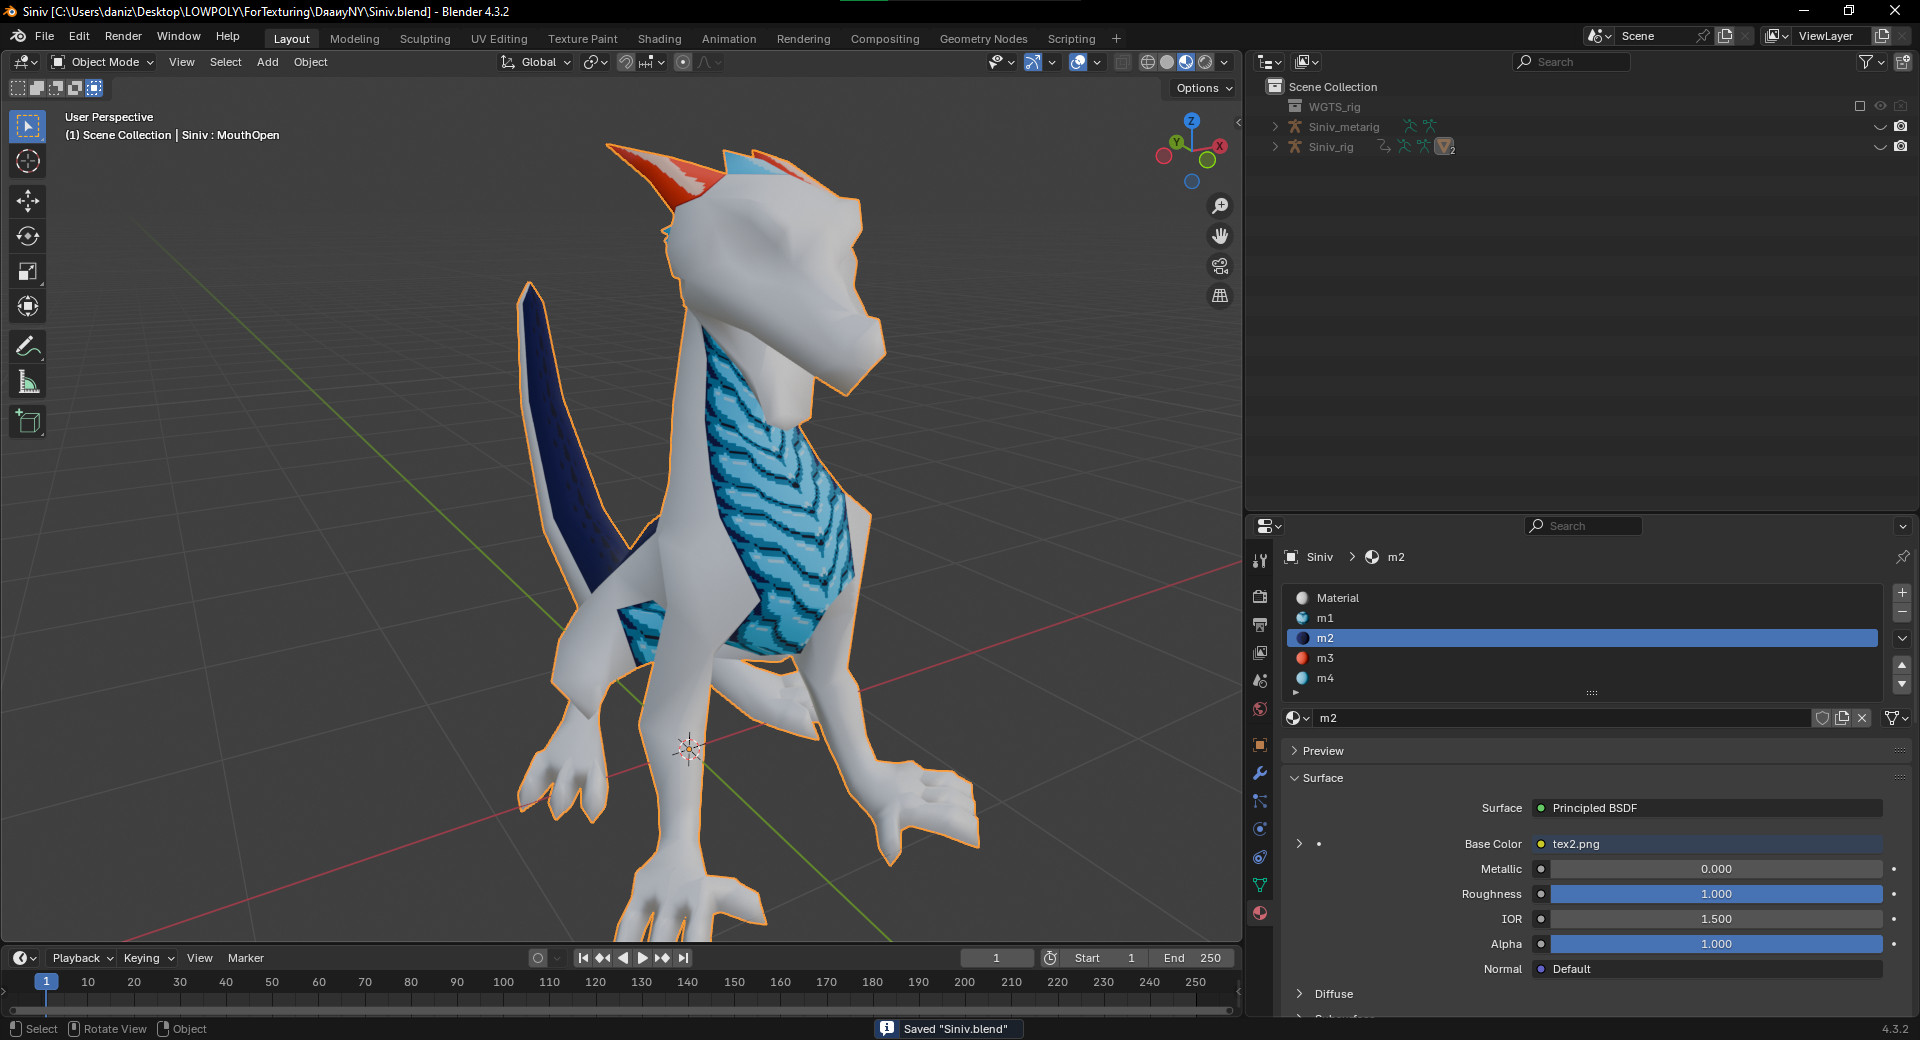Switch to the UV Editing workspace tab
Image resolution: width=1920 pixels, height=1040 pixels.
tap(499, 39)
